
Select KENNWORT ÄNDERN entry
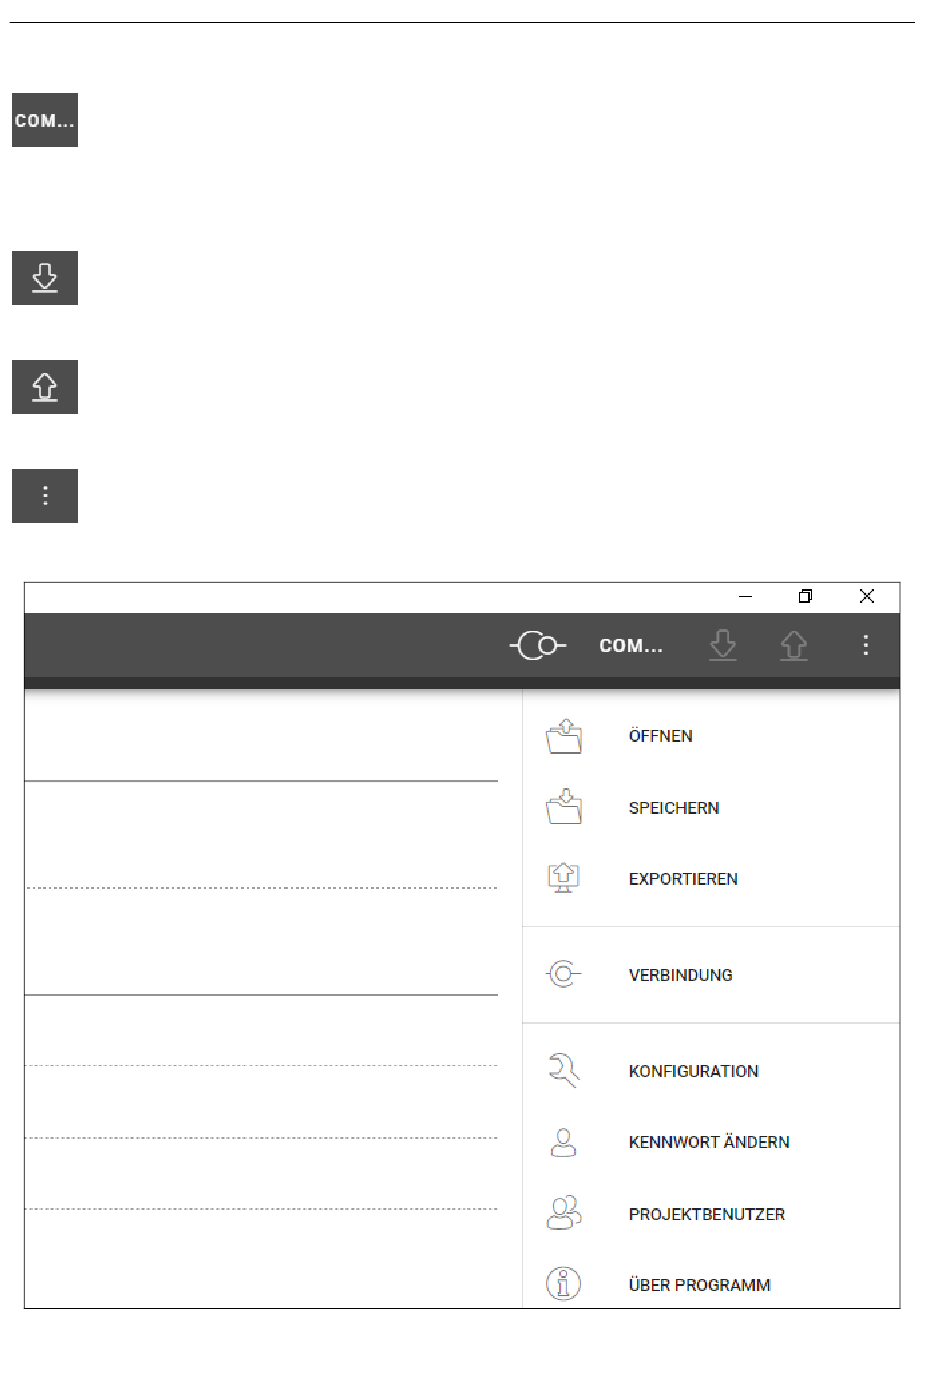coord(711,1142)
